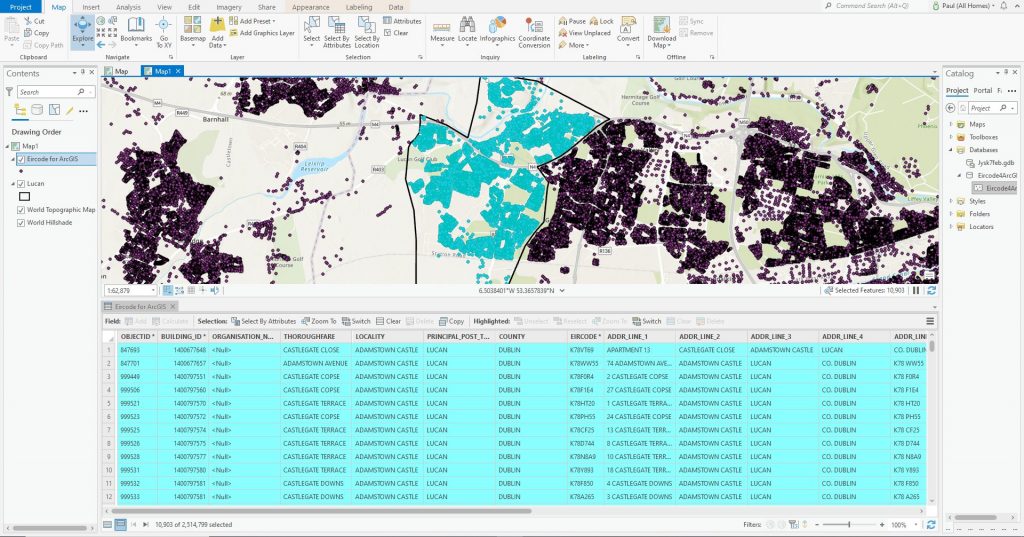Toggle Eircode for ArcGIS layer visibility

click(x=22, y=159)
